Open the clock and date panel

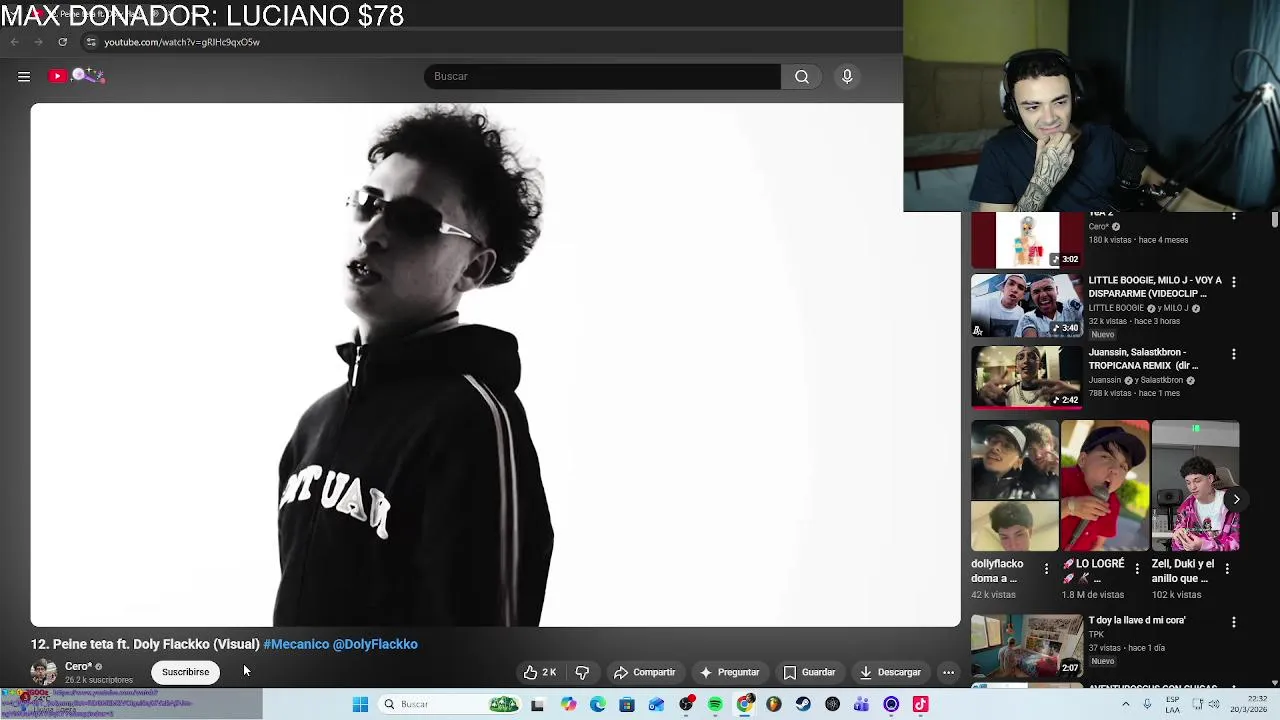point(1249,704)
